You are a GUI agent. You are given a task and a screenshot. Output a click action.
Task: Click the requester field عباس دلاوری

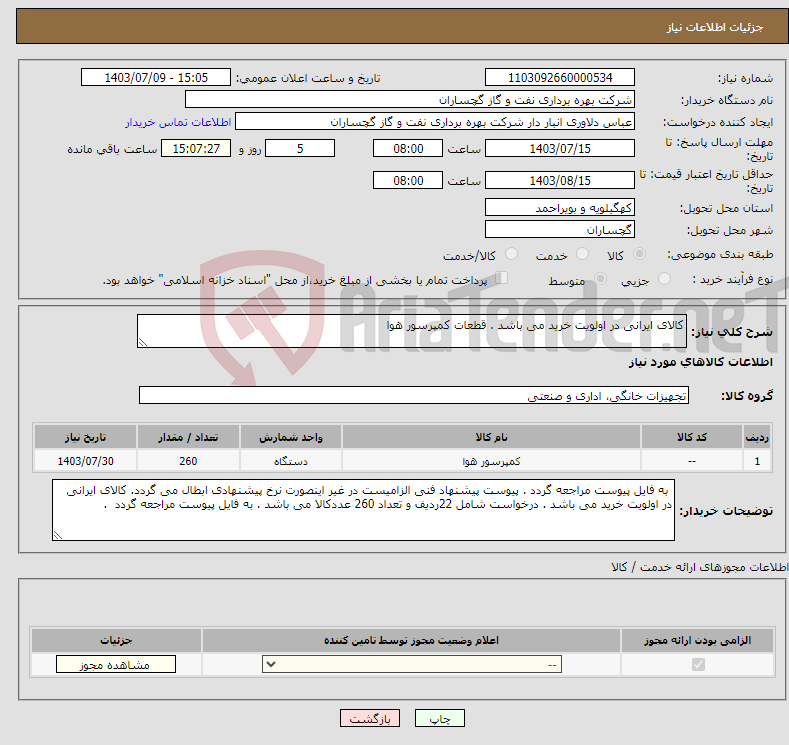point(435,122)
